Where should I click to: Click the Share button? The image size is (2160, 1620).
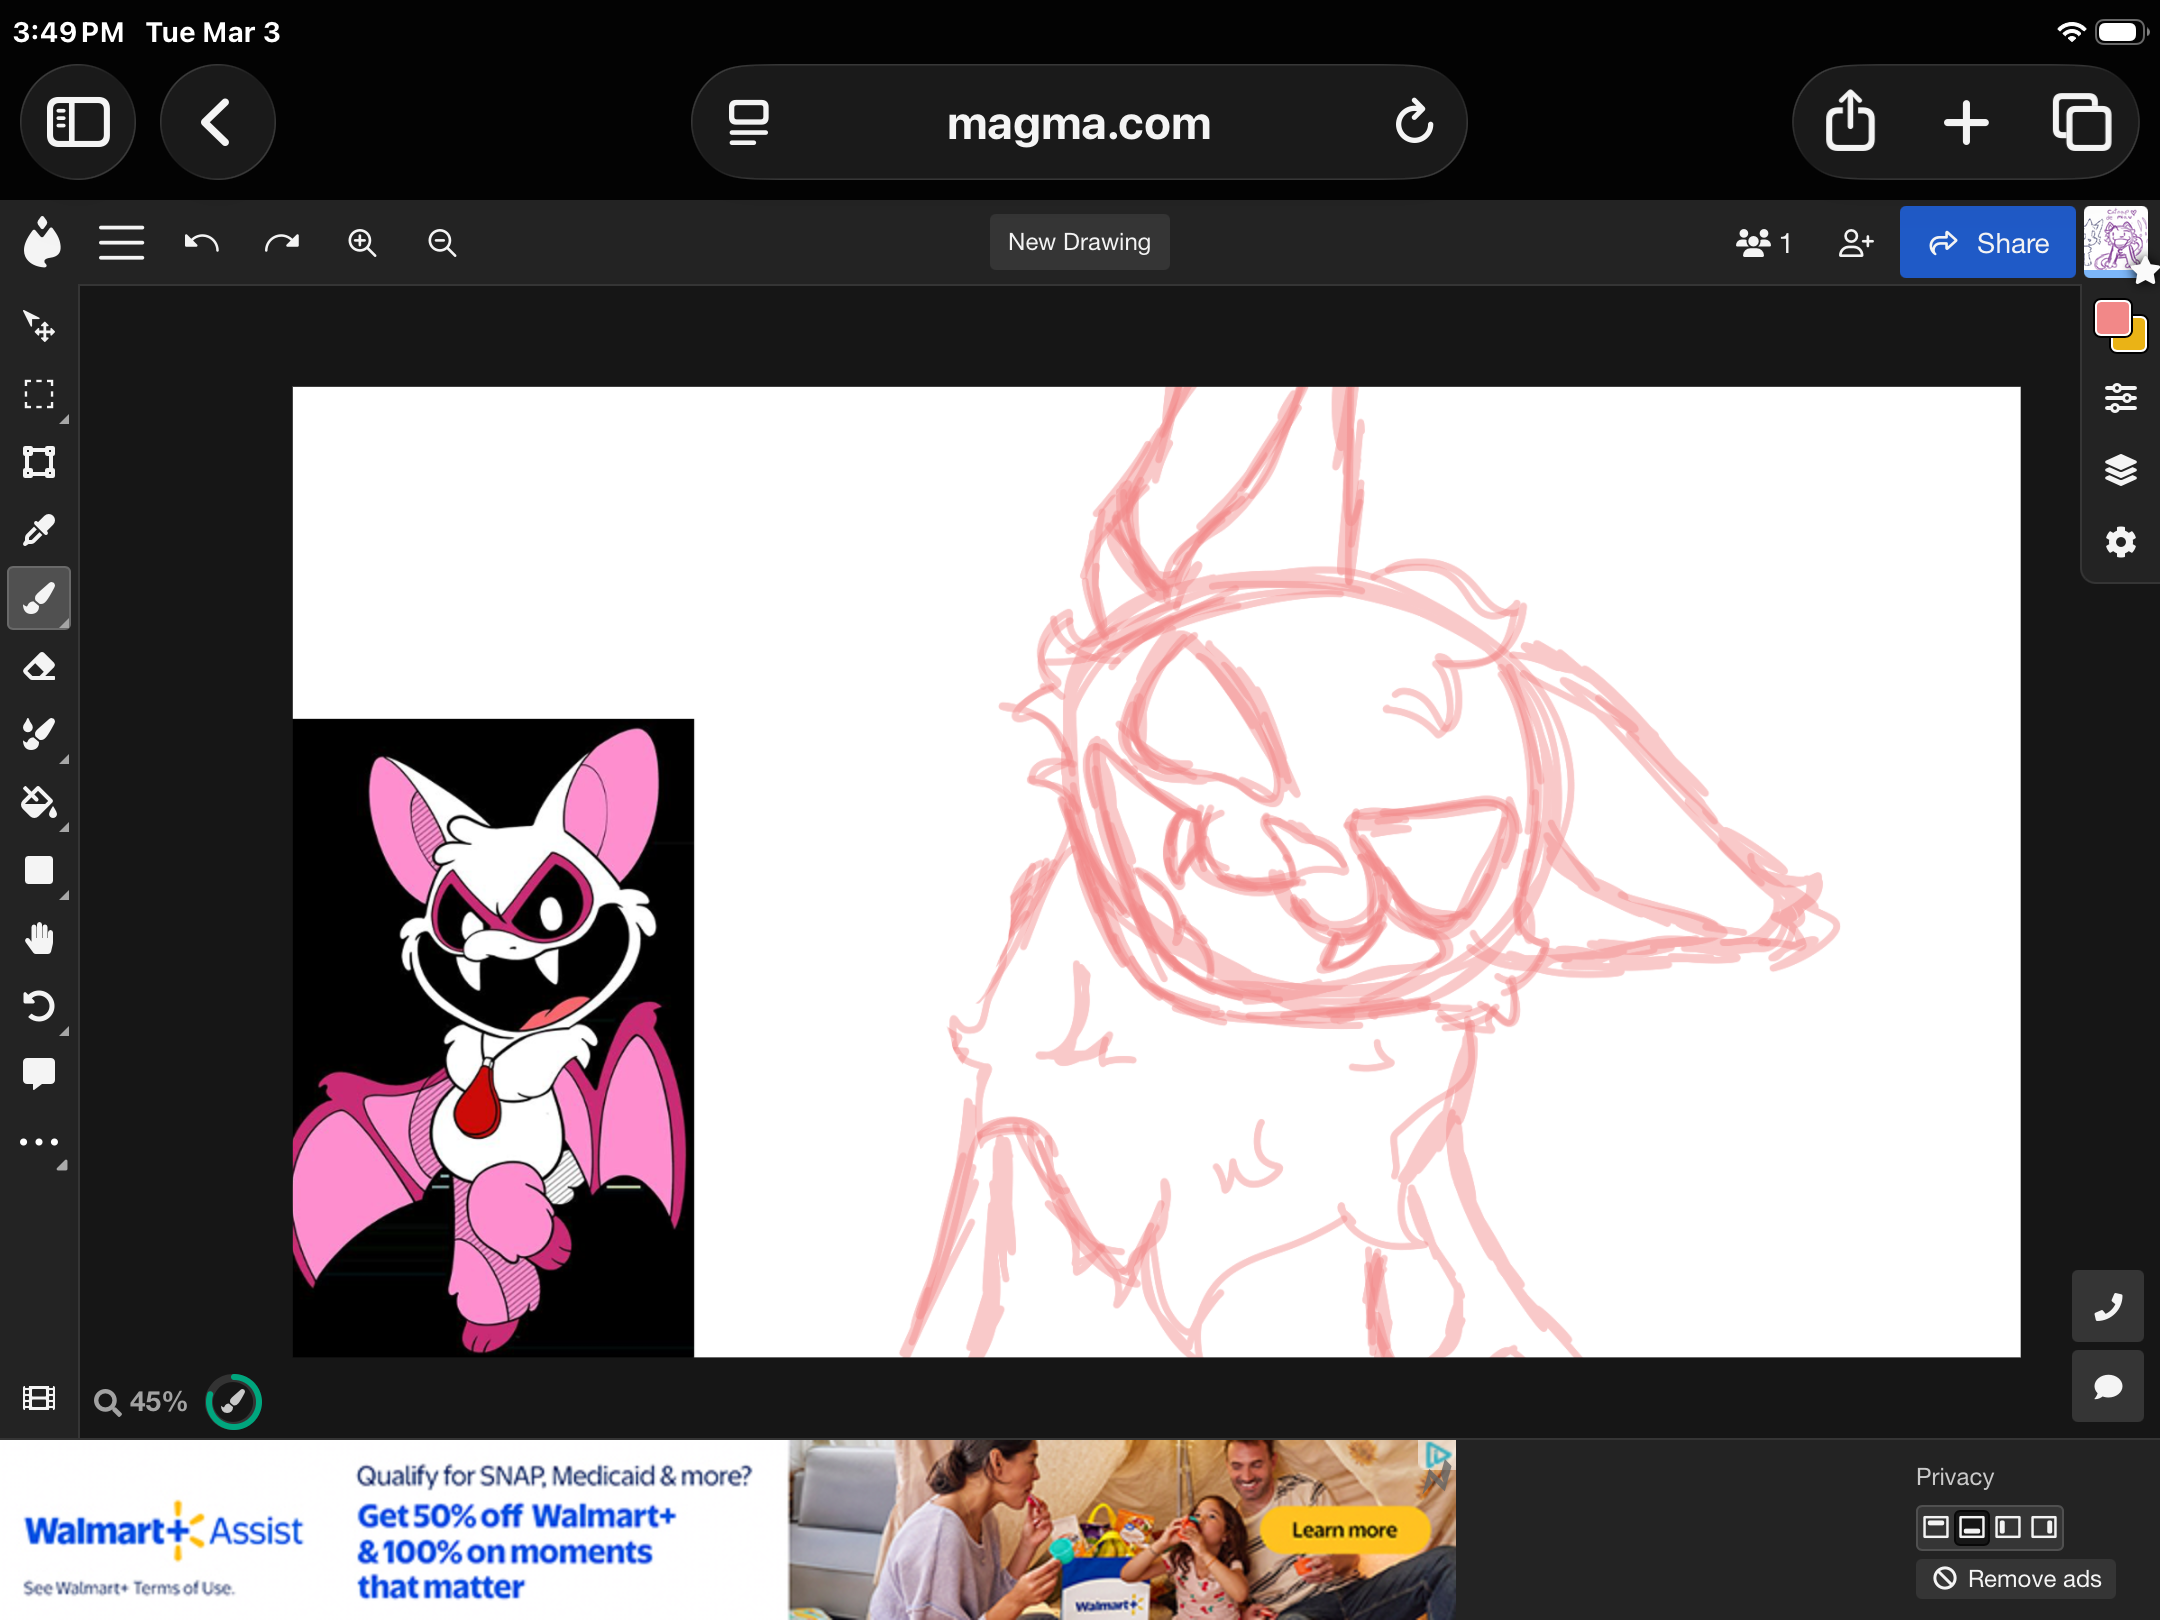tap(1986, 241)
